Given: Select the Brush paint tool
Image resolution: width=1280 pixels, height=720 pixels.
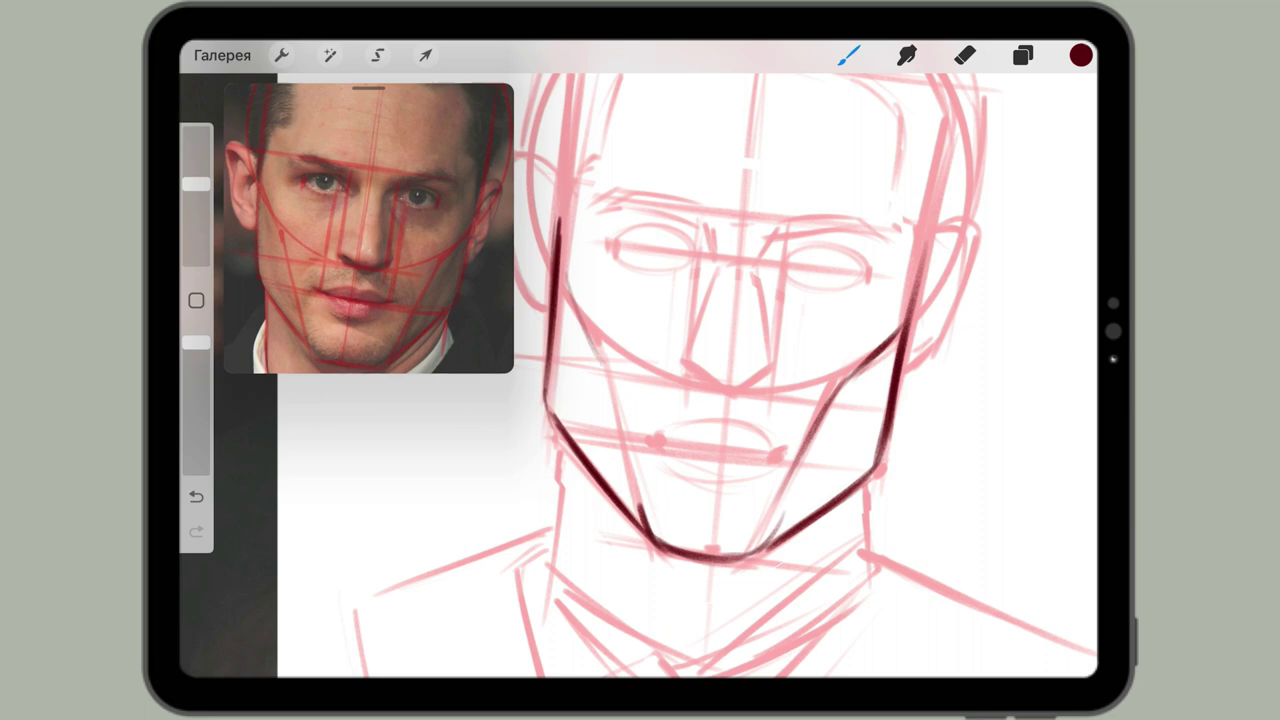Looking at the screenshot, I should click(x=848, y=56).
